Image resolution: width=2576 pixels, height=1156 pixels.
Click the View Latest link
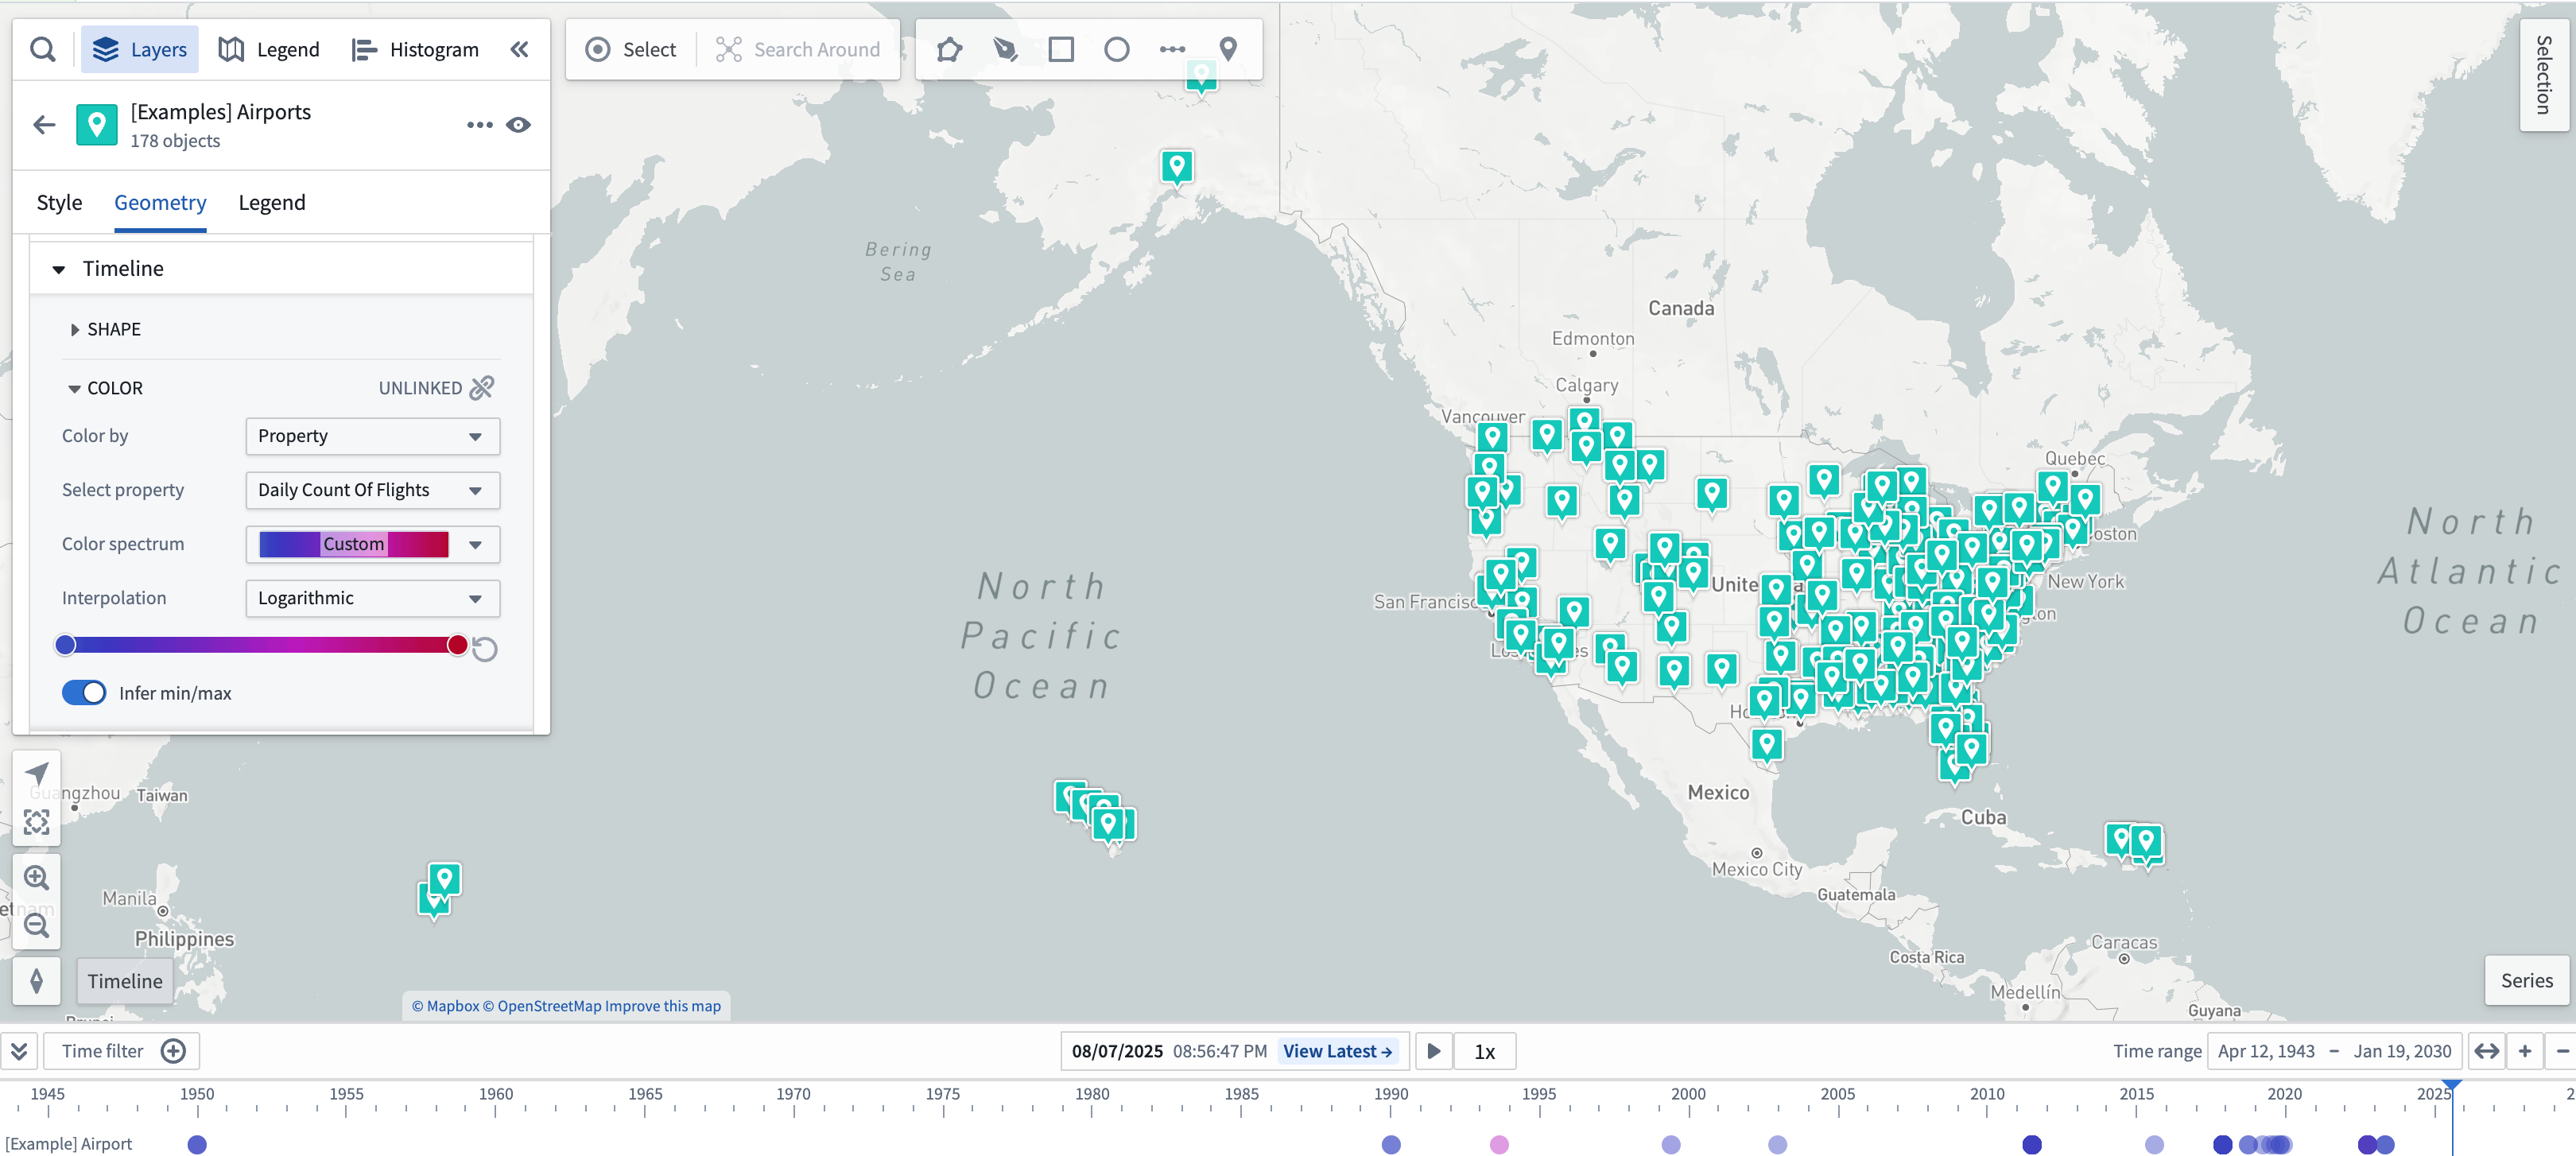click(1337, 1051)
